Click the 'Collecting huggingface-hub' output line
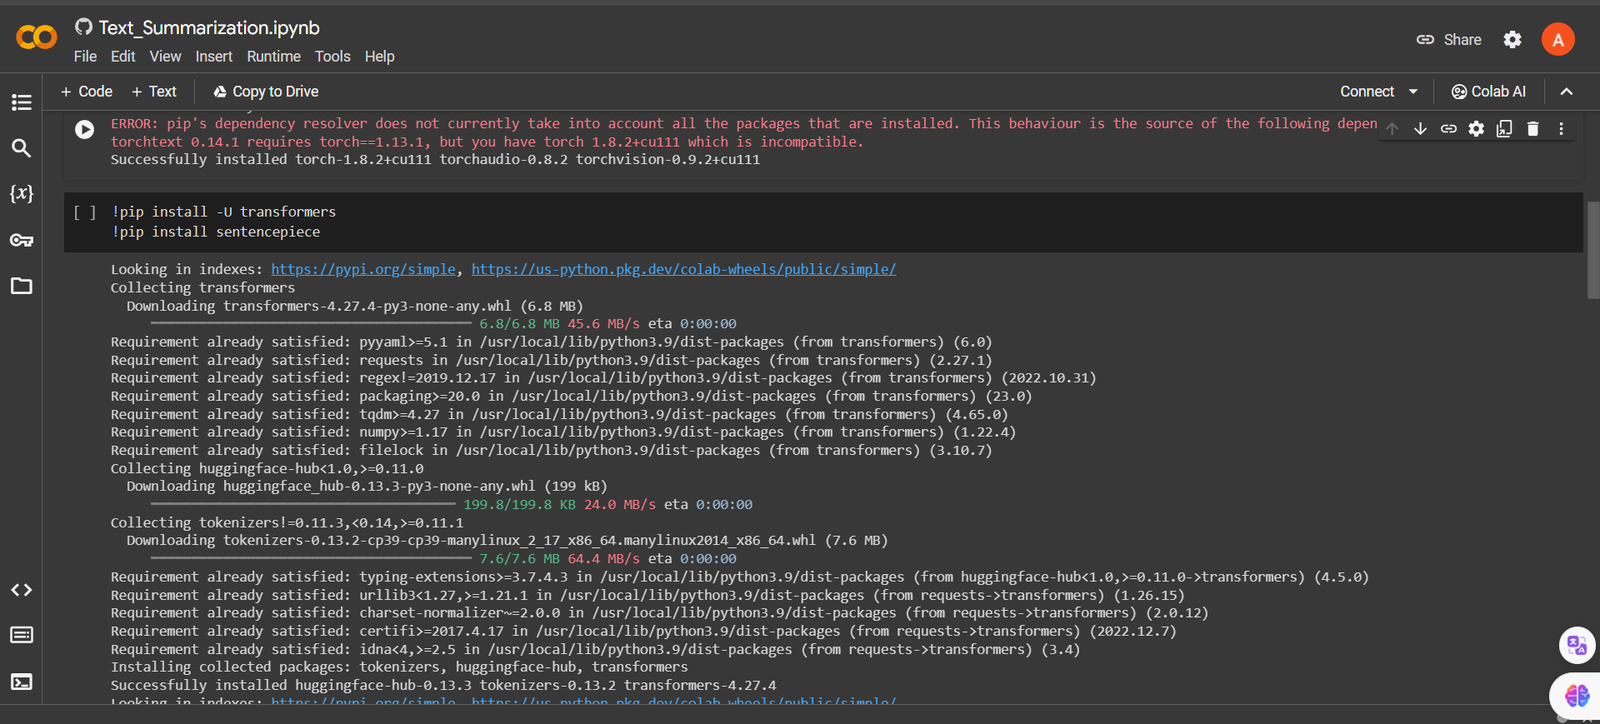 point(267,468)
